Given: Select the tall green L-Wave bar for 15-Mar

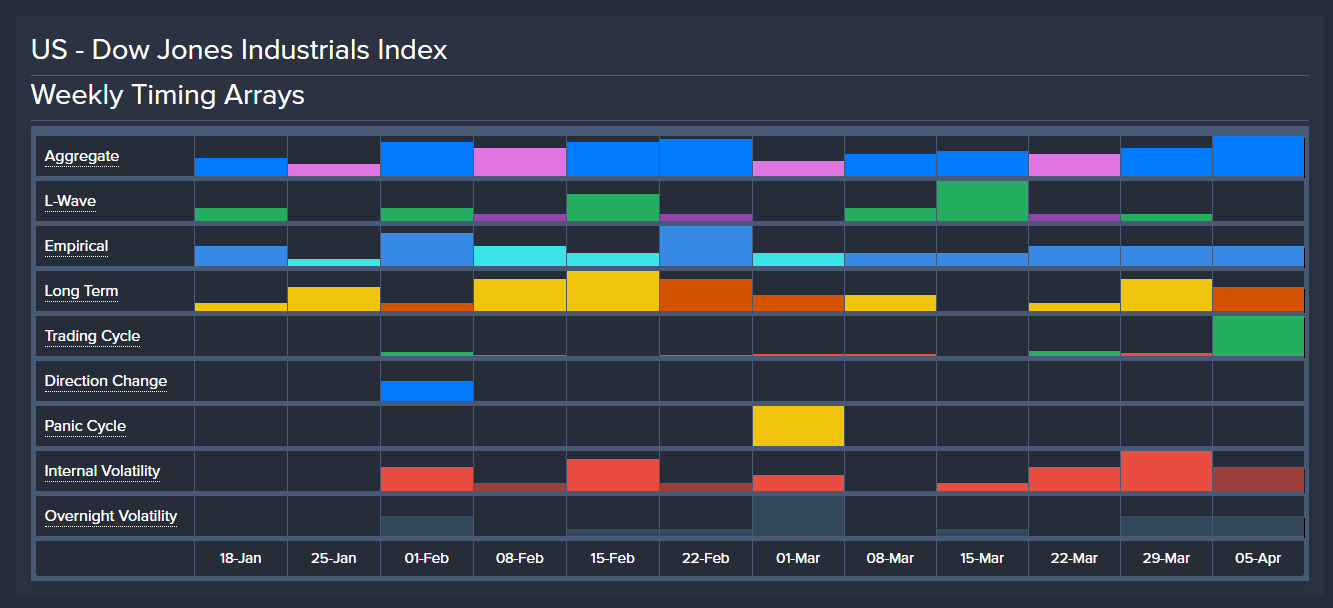Looking at the screenshot, I should (982, 201).
